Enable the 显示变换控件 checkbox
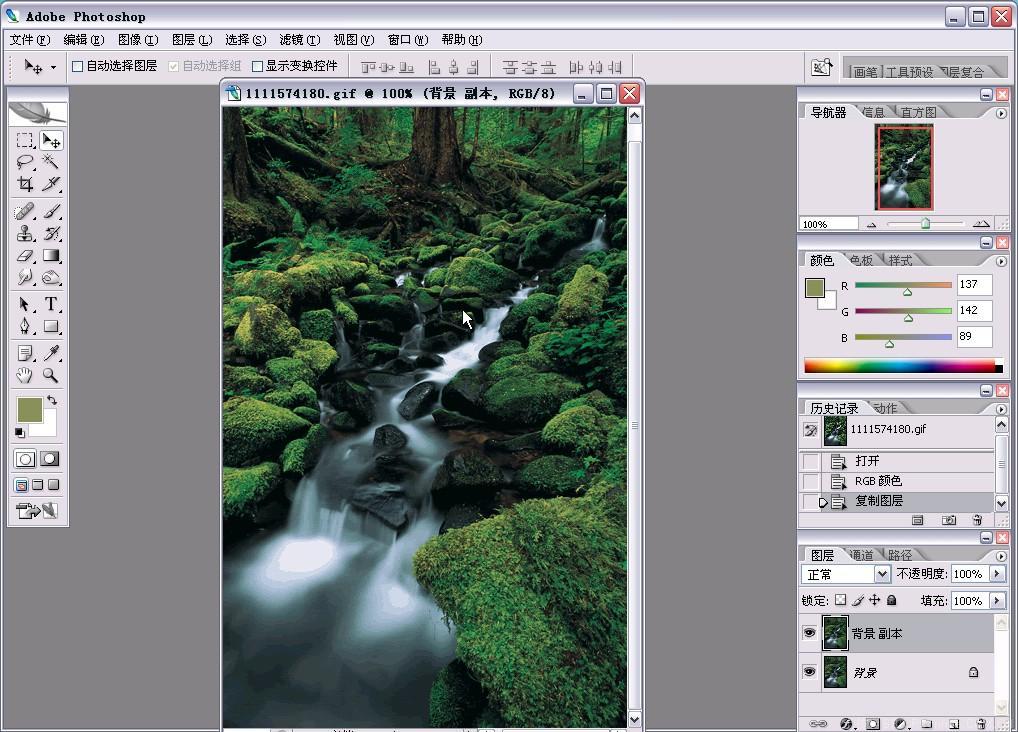 click(x=257, y=66)
